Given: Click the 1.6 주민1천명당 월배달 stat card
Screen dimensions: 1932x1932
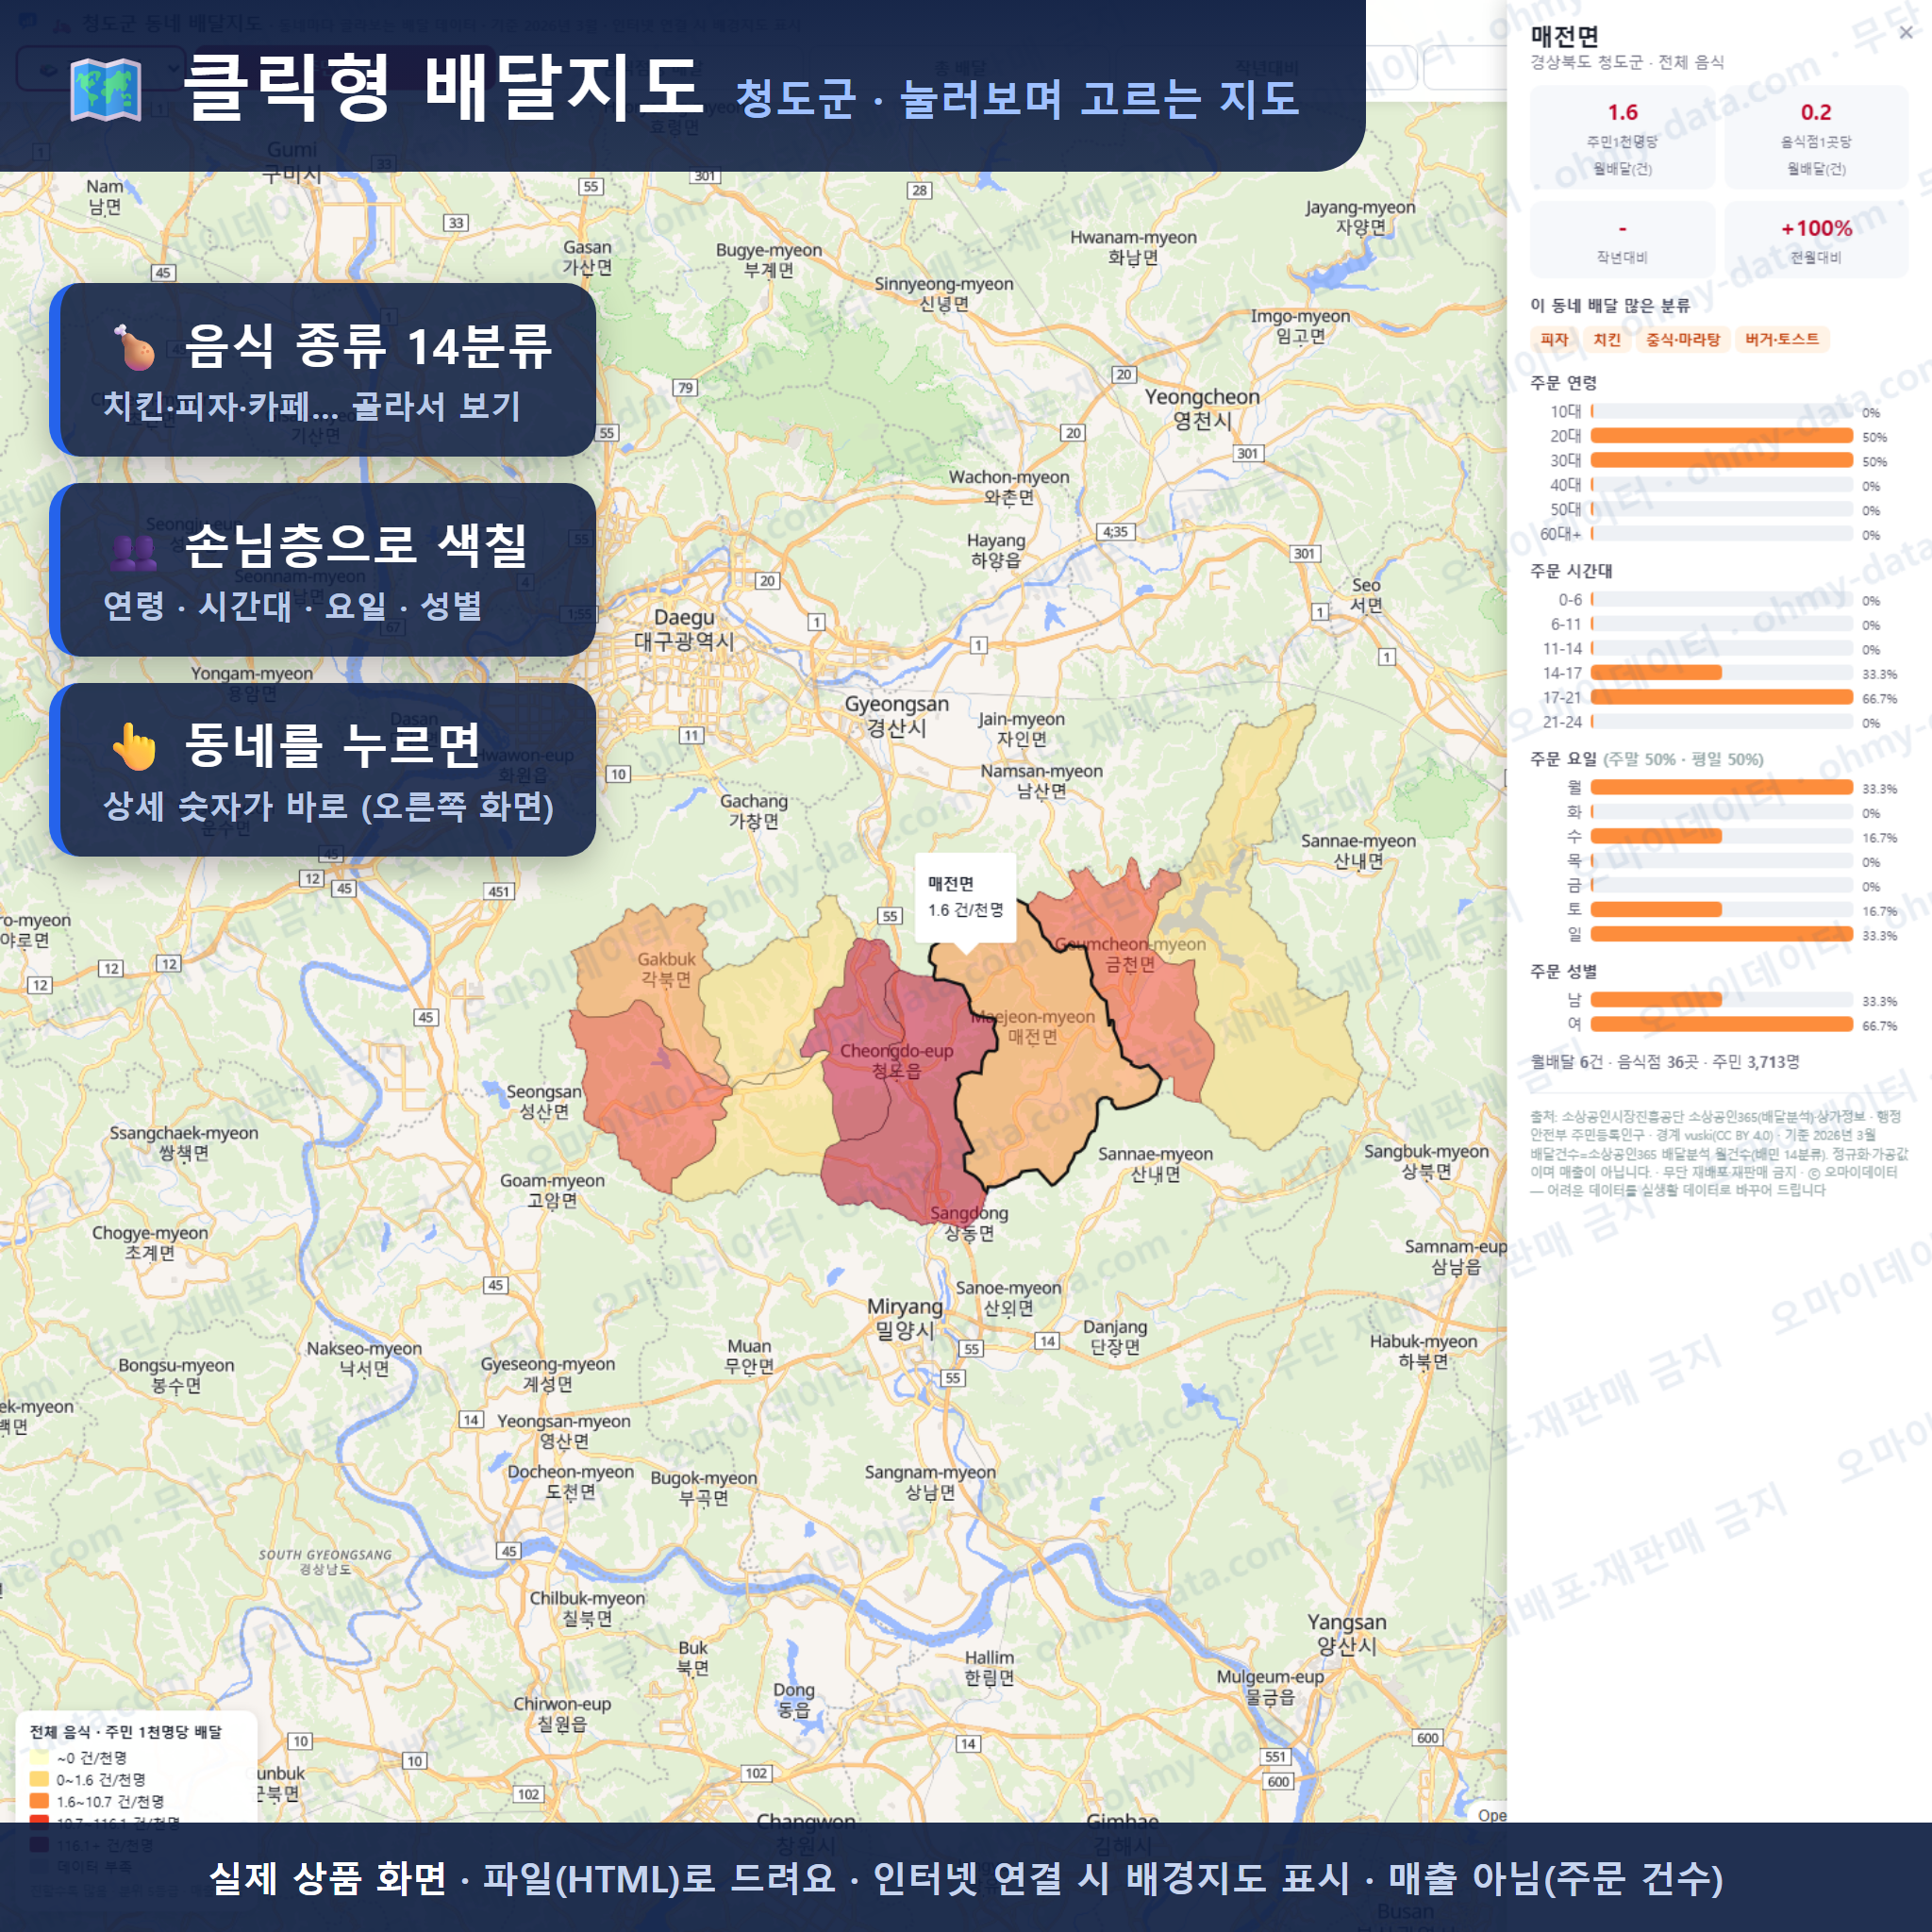Looking at the screenshot, I should click(1622, 137).
